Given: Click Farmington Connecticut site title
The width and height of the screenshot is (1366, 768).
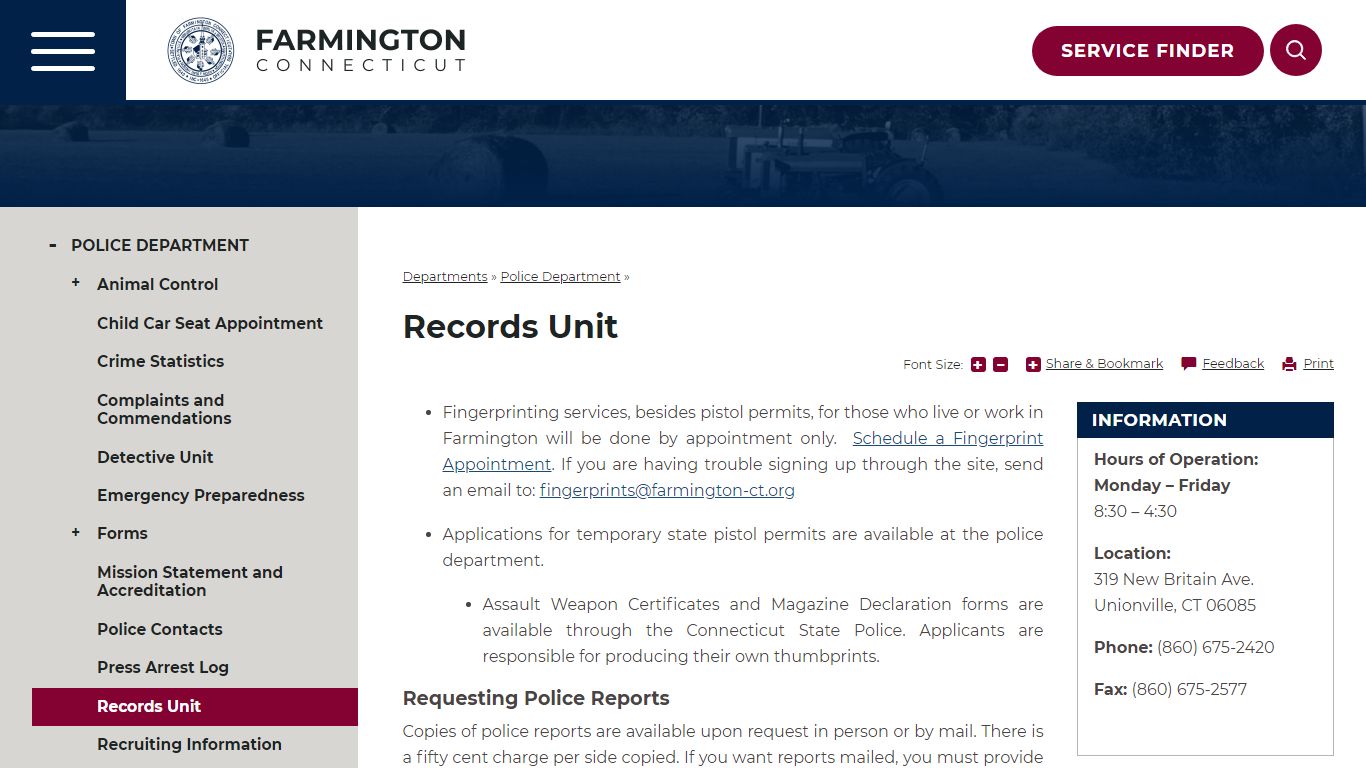Looking at the screenshot, I should [361, 50].
